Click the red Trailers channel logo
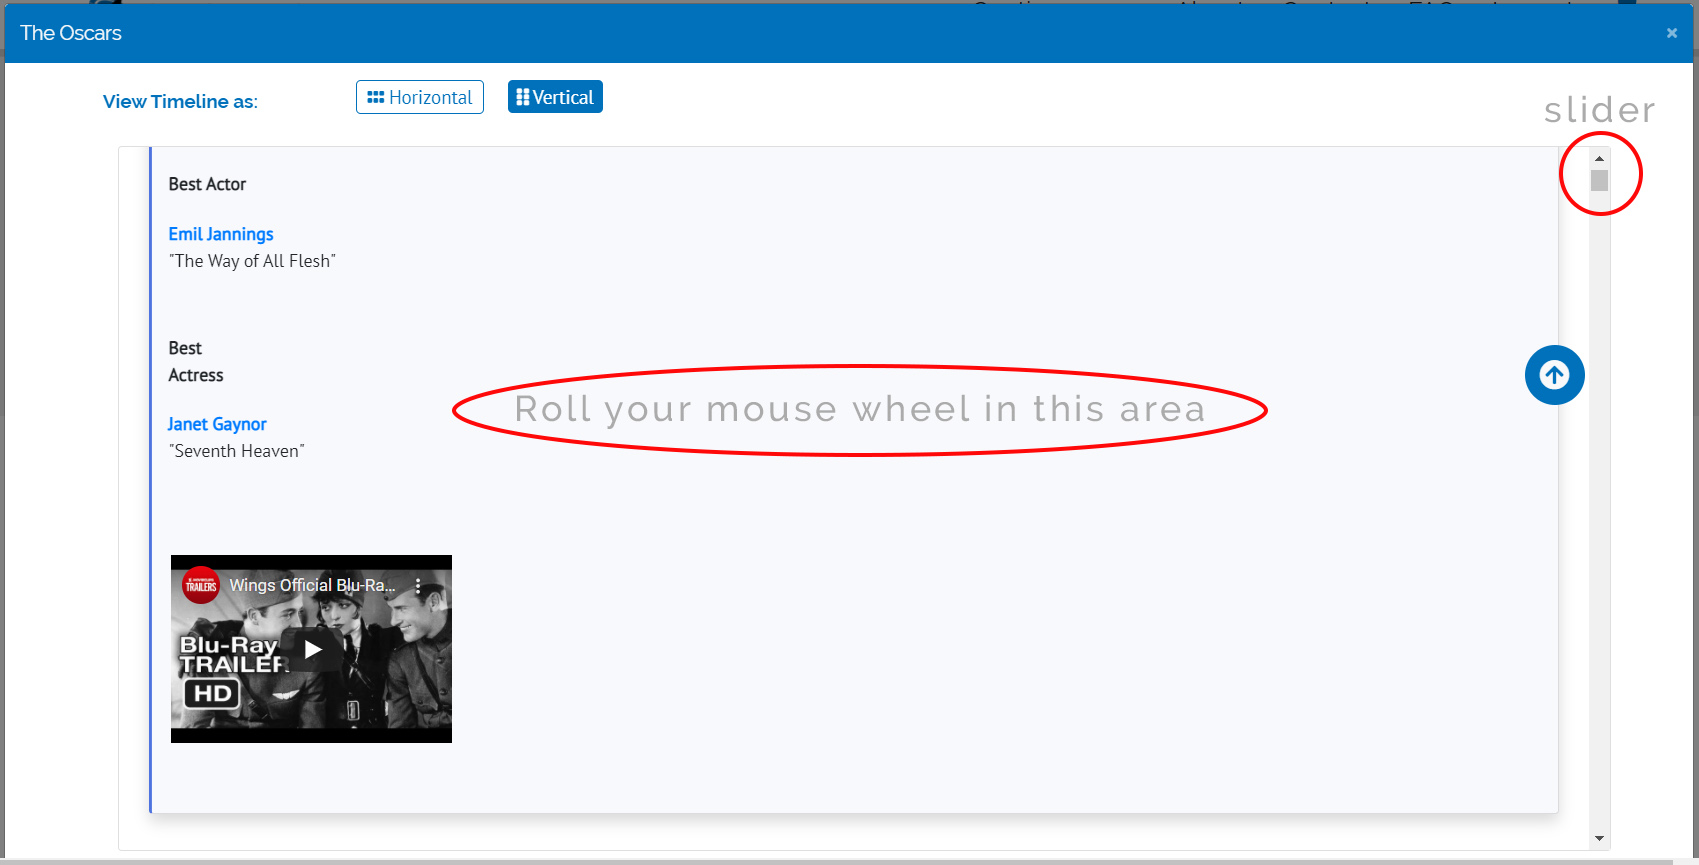 200,586
